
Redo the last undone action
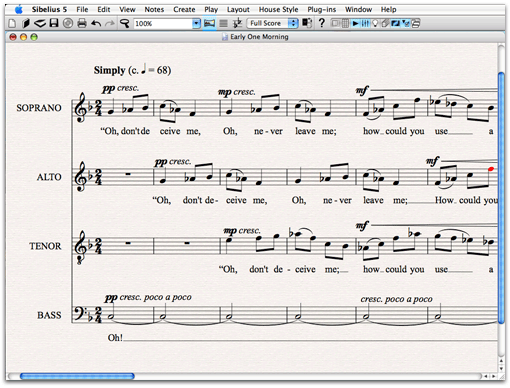(110, 23)
